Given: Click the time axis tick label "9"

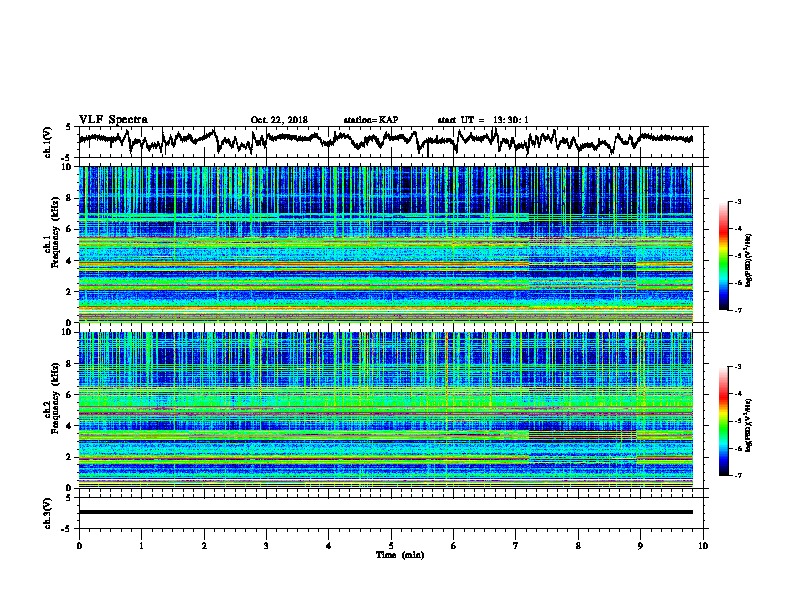Looking at the screenshot, I should coord(640,546).
